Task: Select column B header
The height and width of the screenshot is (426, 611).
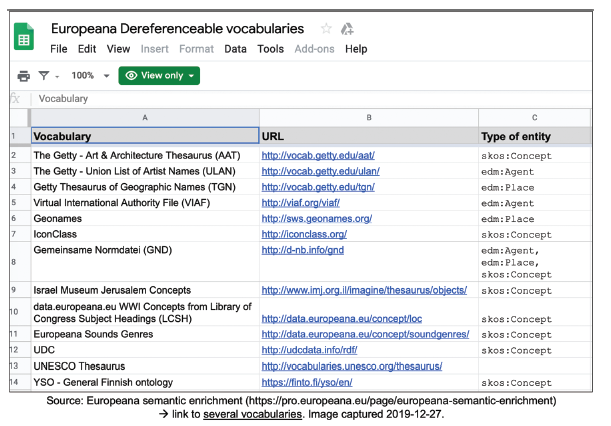Action: tap(369, 117)
